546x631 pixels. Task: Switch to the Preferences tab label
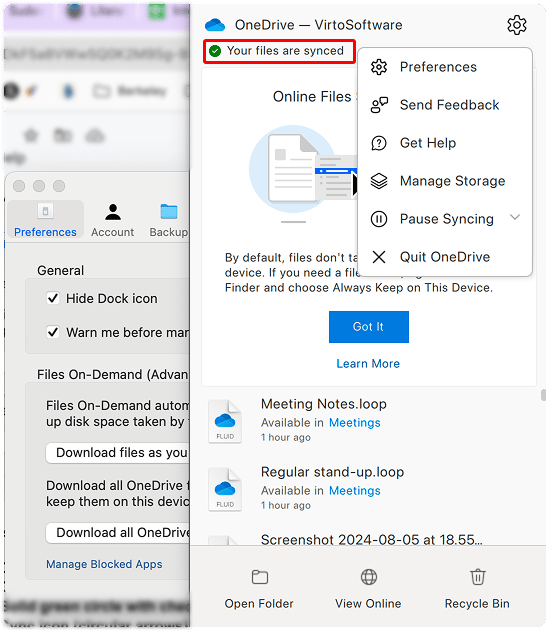click(x=45, y=232)
